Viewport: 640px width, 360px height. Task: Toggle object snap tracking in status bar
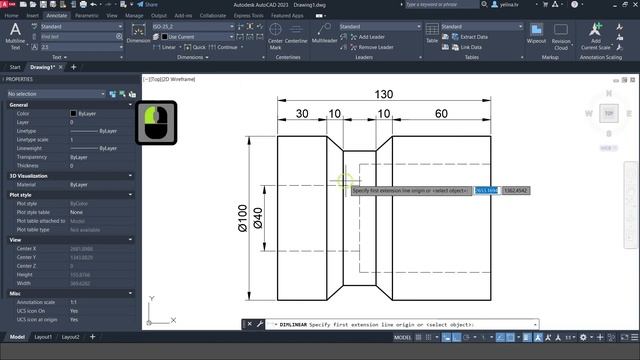pyautogui.click(x=500, y=337)
